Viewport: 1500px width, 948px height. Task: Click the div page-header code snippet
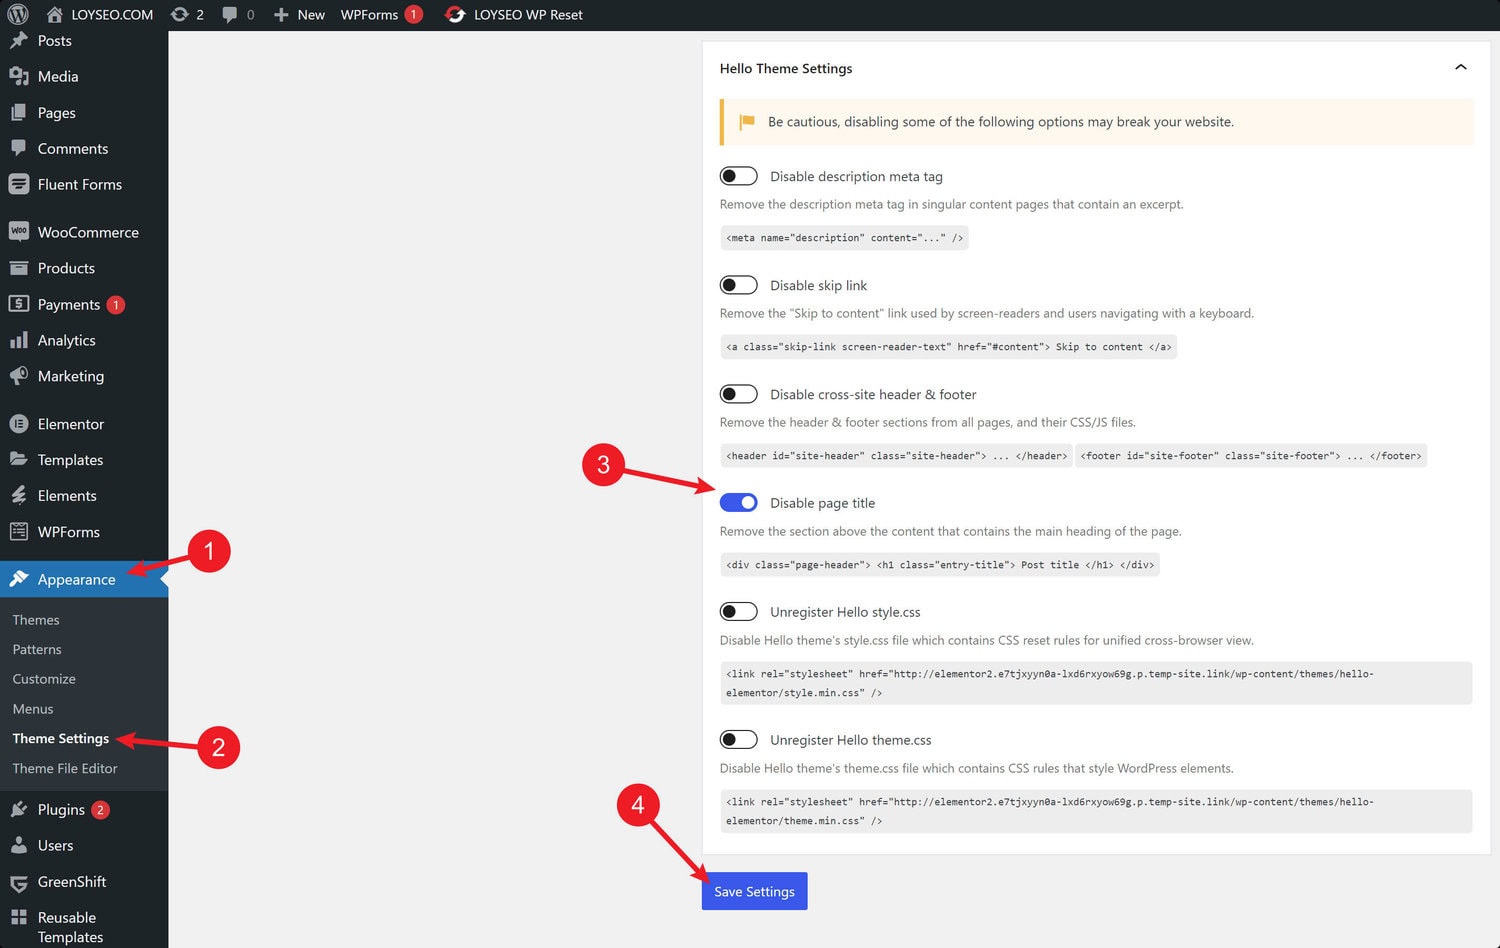coord(940,565)
